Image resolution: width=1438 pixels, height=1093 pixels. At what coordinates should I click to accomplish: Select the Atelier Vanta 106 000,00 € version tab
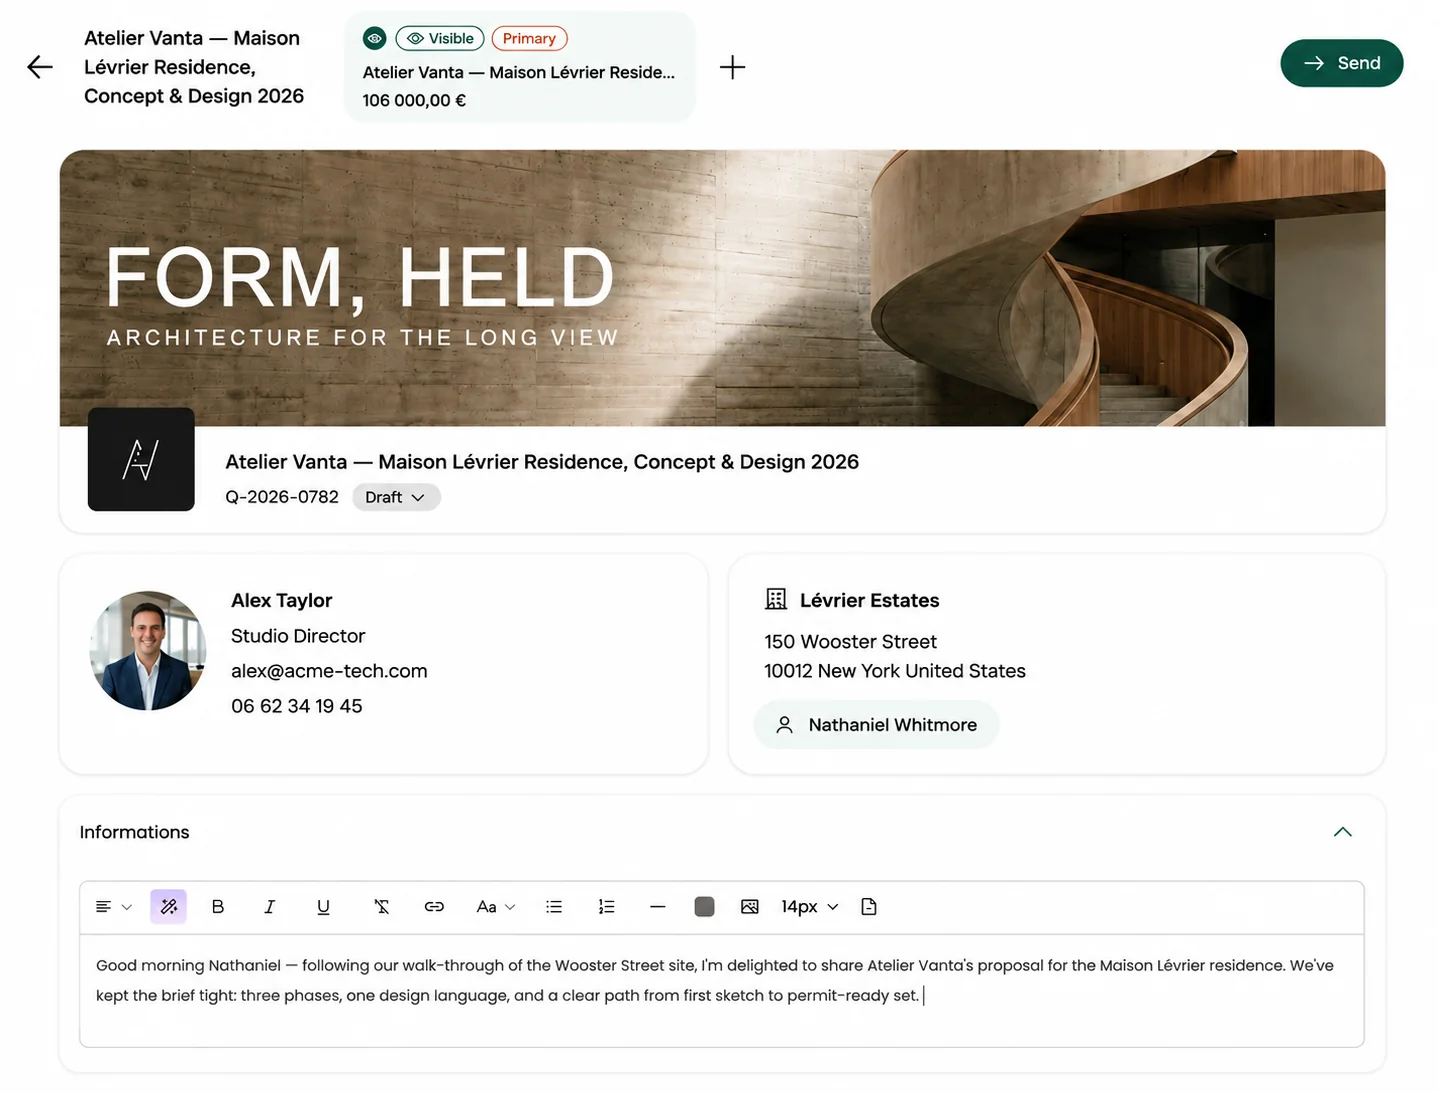519,67
